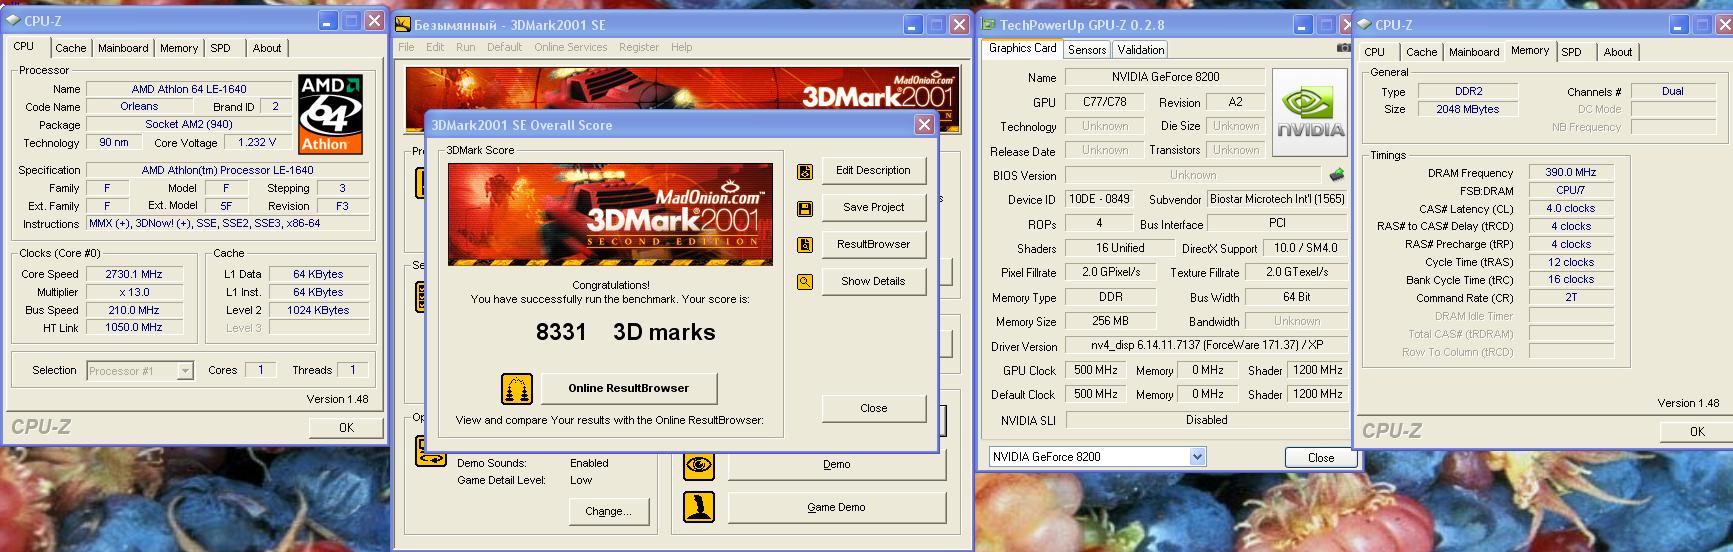Click the 8331 3D marks score text

click(x=625, y=332)
